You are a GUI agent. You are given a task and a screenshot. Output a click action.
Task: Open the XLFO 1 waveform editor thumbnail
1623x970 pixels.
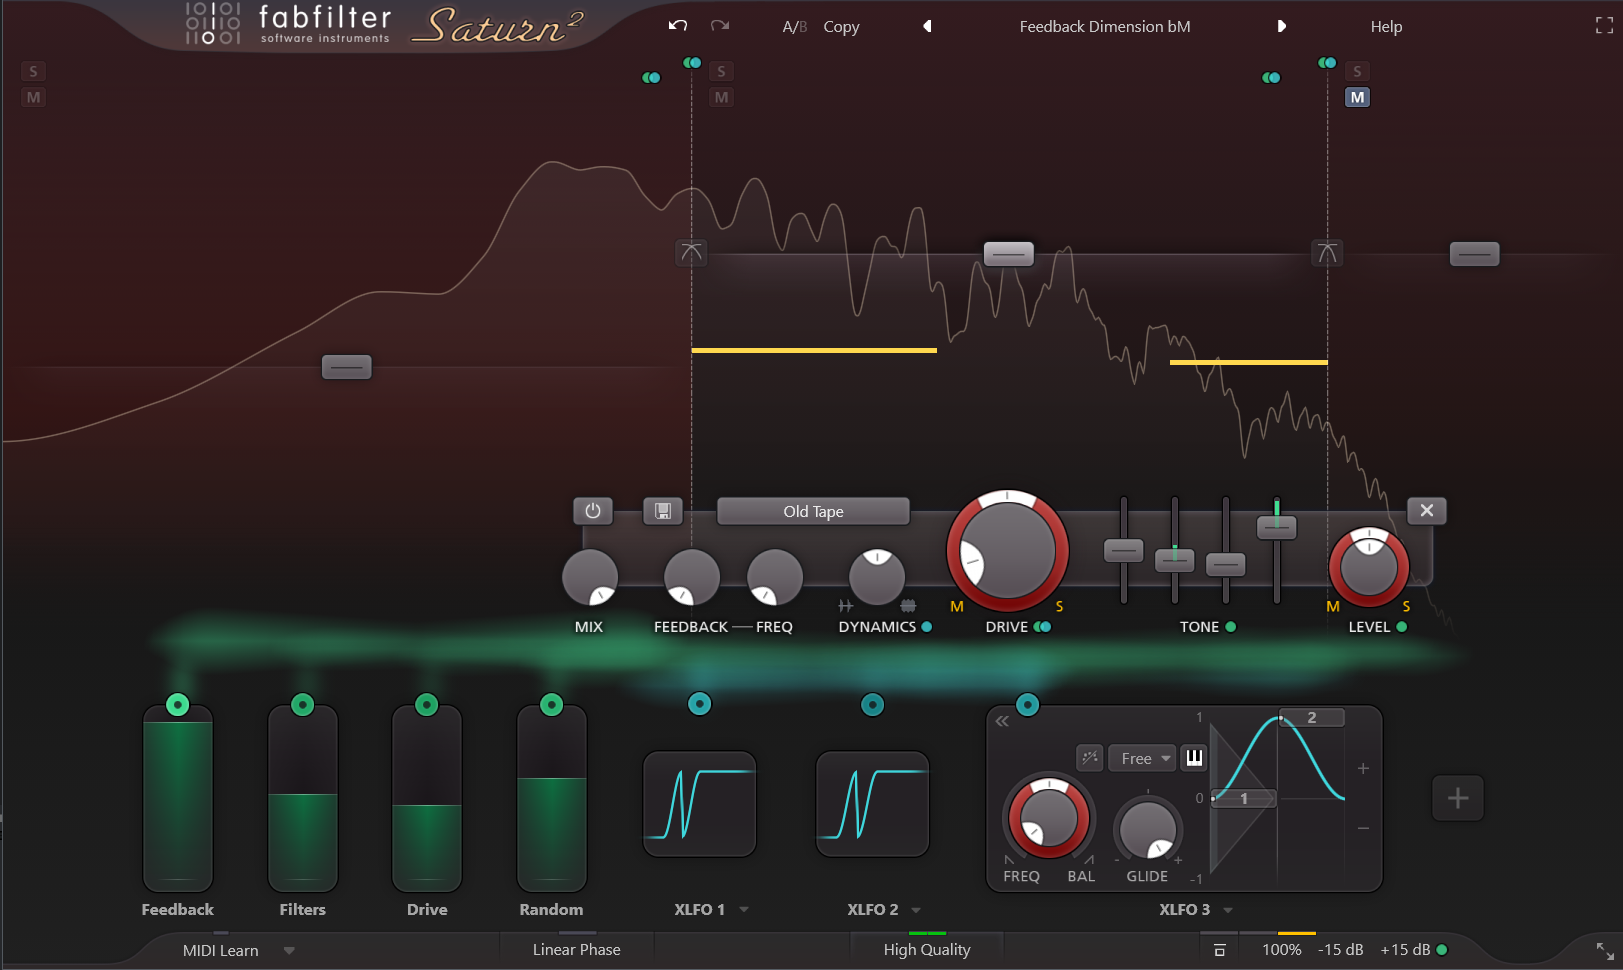tap(699, 804)
